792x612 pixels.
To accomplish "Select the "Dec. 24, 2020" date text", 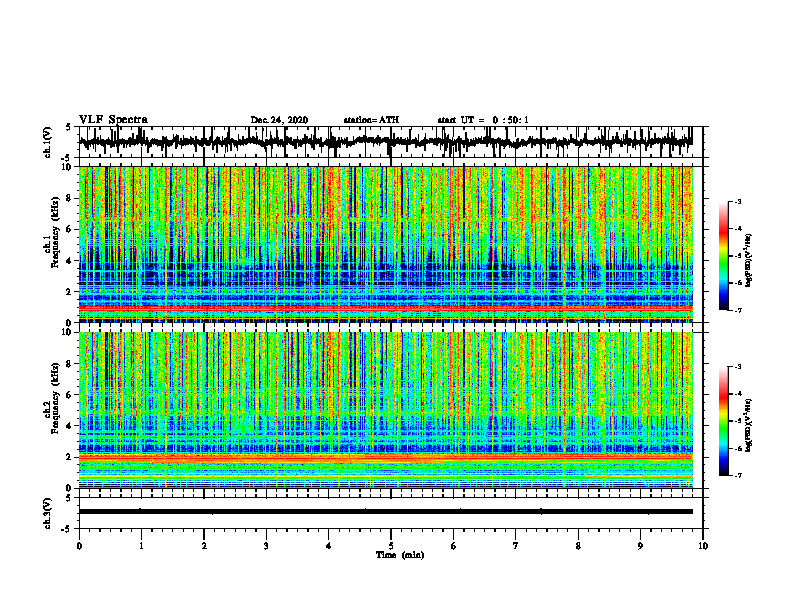I will (279, 120).
